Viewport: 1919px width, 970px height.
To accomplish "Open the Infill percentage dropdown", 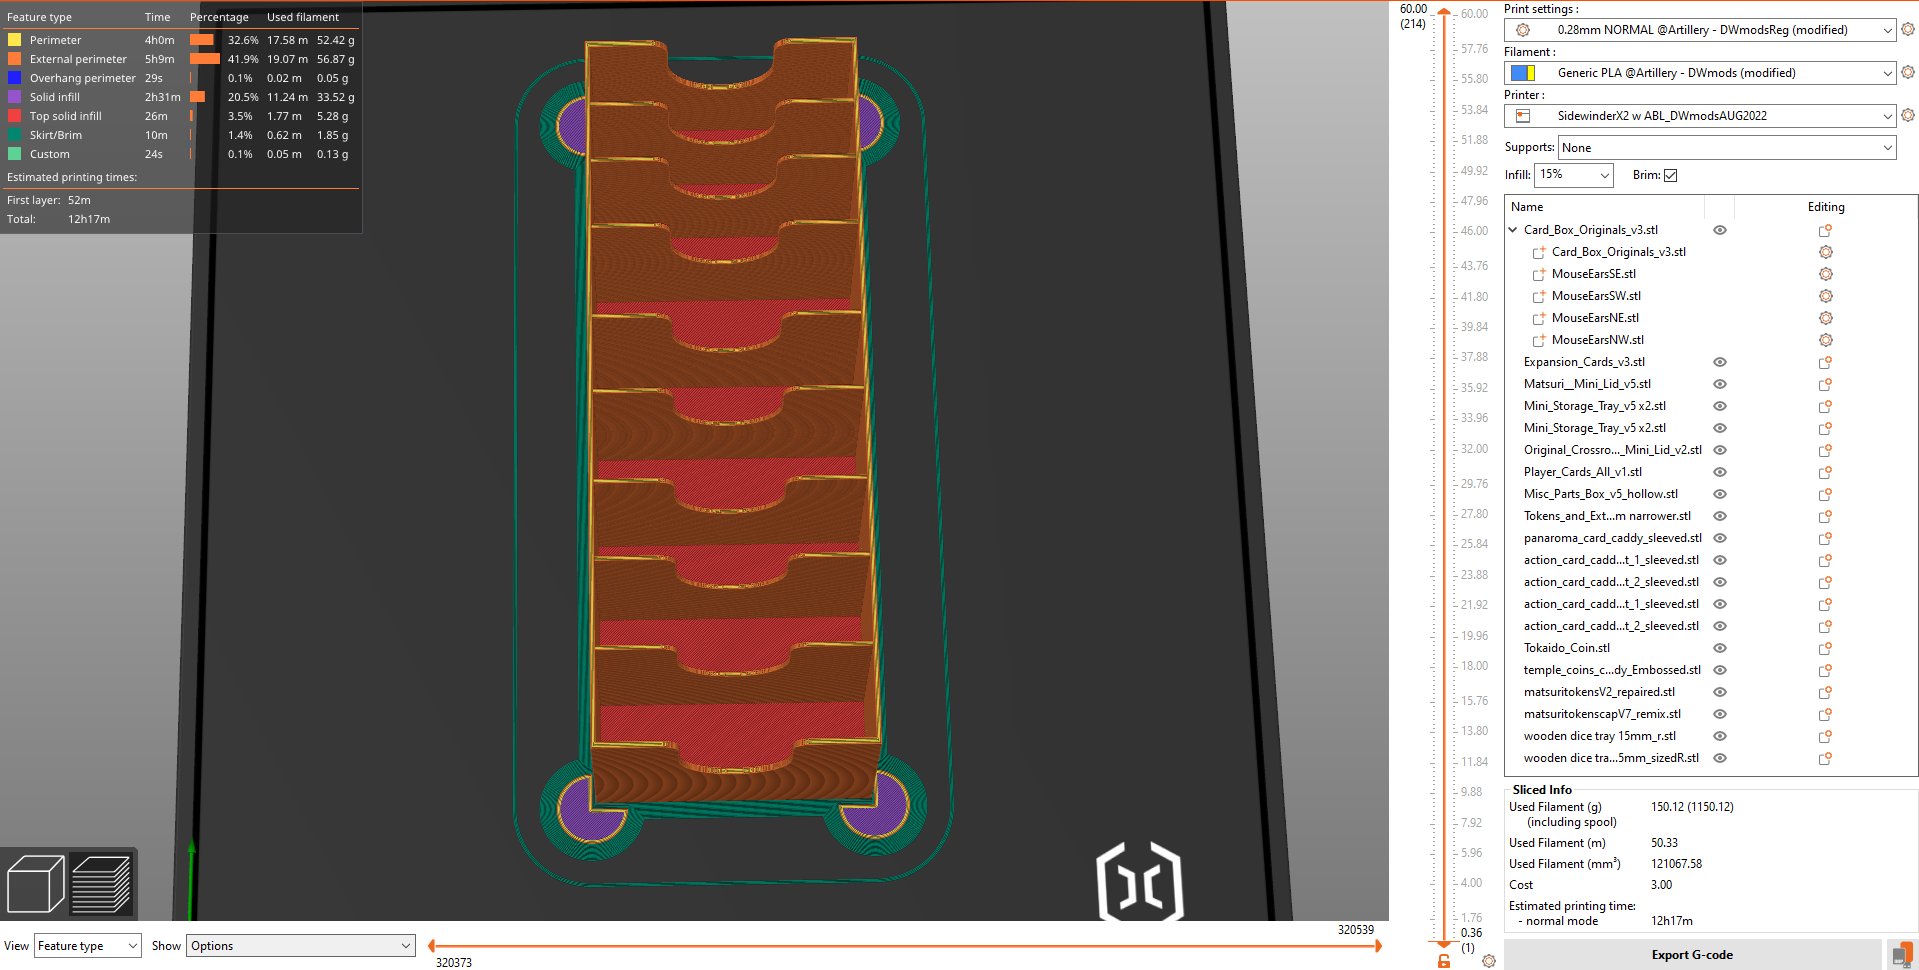I will (1574, 175).
